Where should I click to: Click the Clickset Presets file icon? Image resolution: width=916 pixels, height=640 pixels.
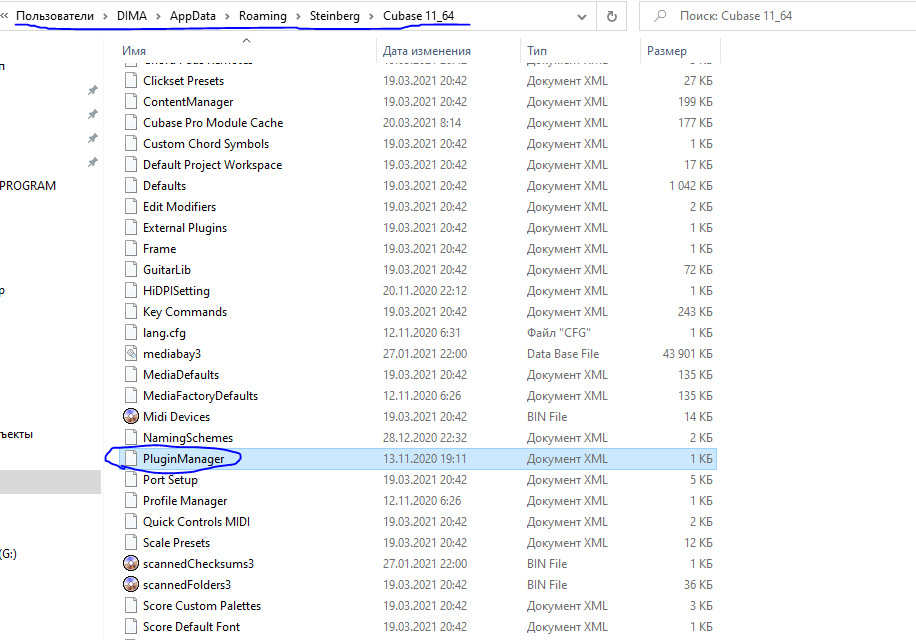click(x=131, y=81)
